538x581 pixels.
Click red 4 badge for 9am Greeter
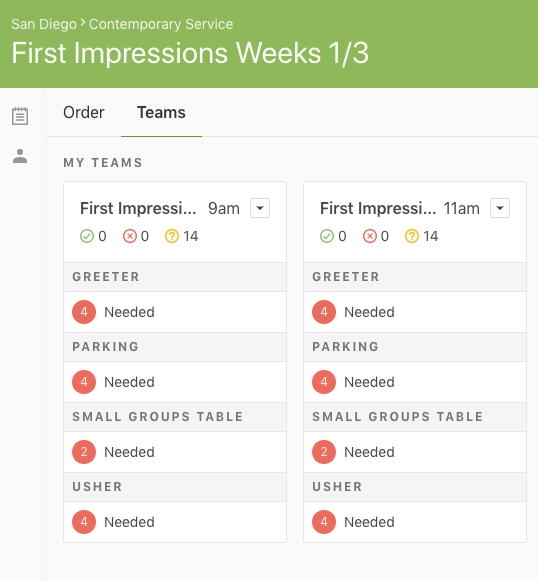pyautogui.click(x=84, y=312)
